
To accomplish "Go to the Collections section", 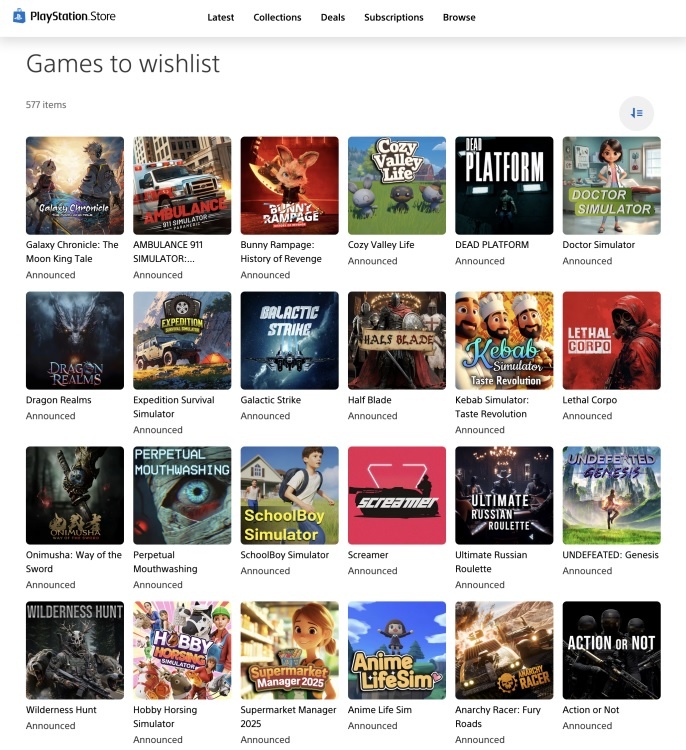I will (277, 18).
